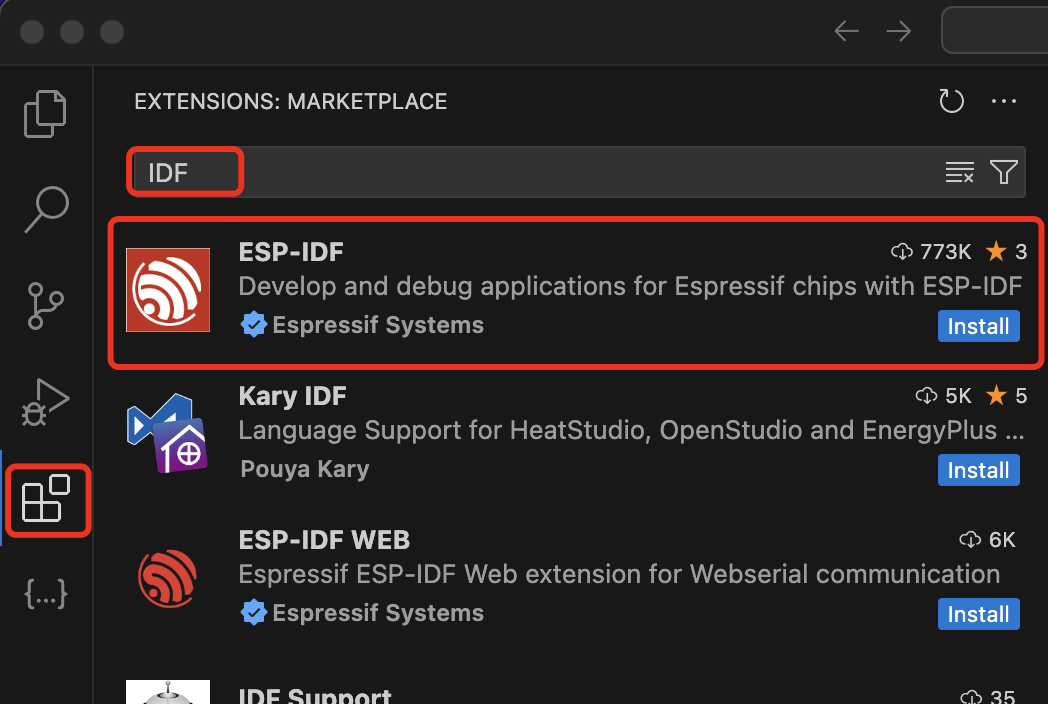Click the 6K download count on ESP-IDF WEB
Image resolution: width=1048 pixels, height=704 pixels.
pos(987,540)
